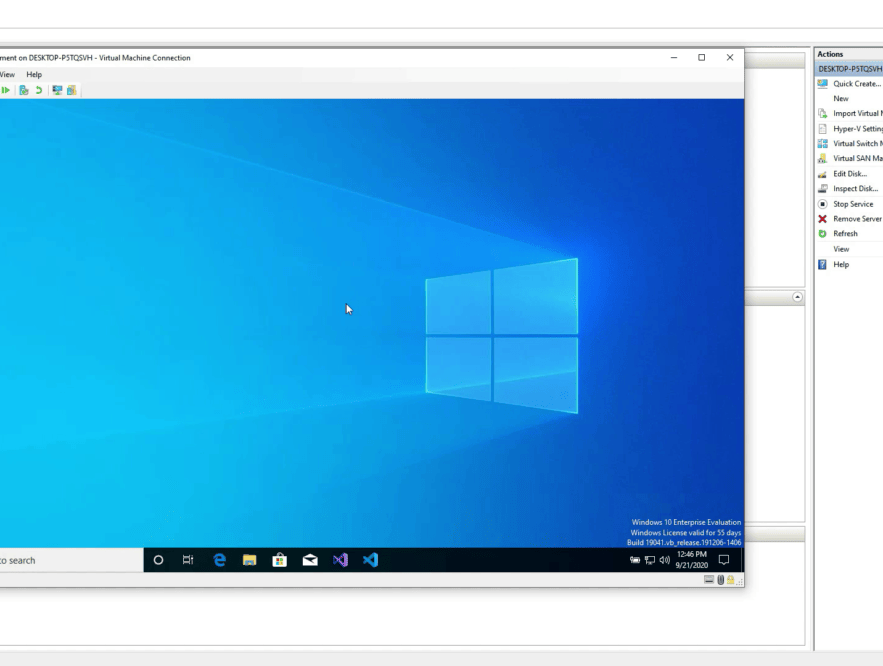Viewport: 883px width, 666px height.
Task: Take a checkpoint using the toolbar icon
Action: (24, 90)
